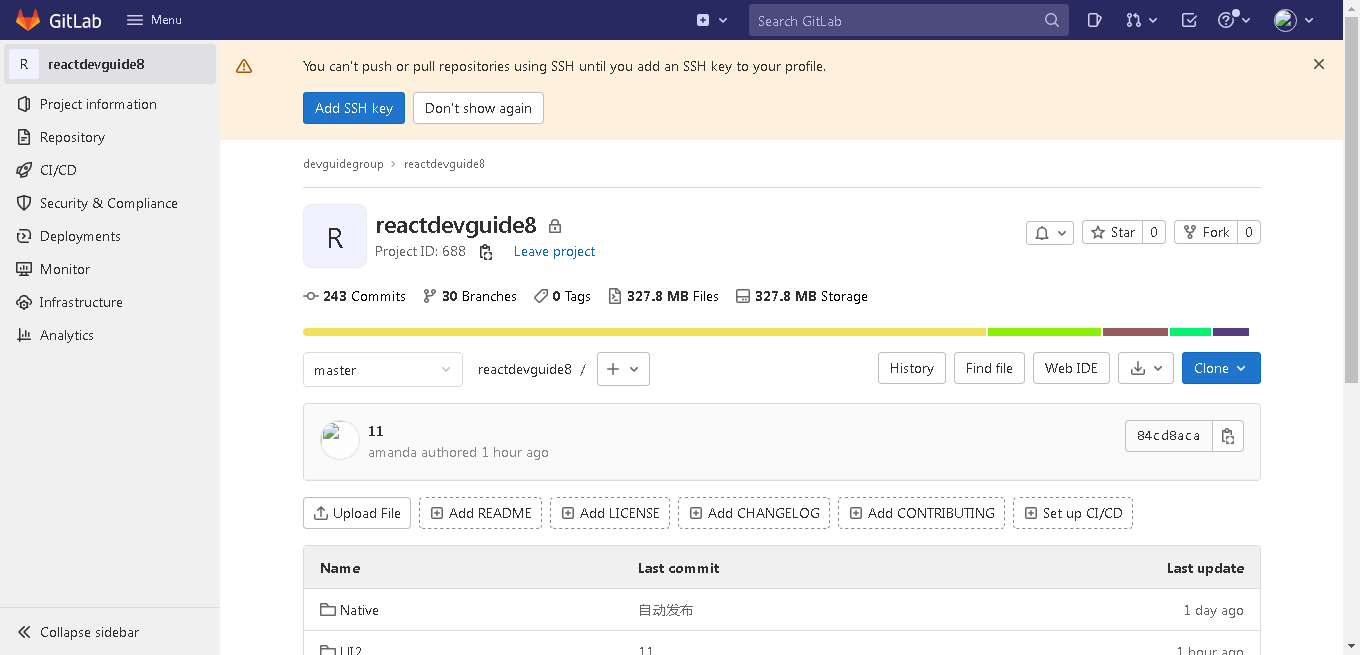
Task: Select reactdevguide8 project in sidebar header
Action: 110,64
